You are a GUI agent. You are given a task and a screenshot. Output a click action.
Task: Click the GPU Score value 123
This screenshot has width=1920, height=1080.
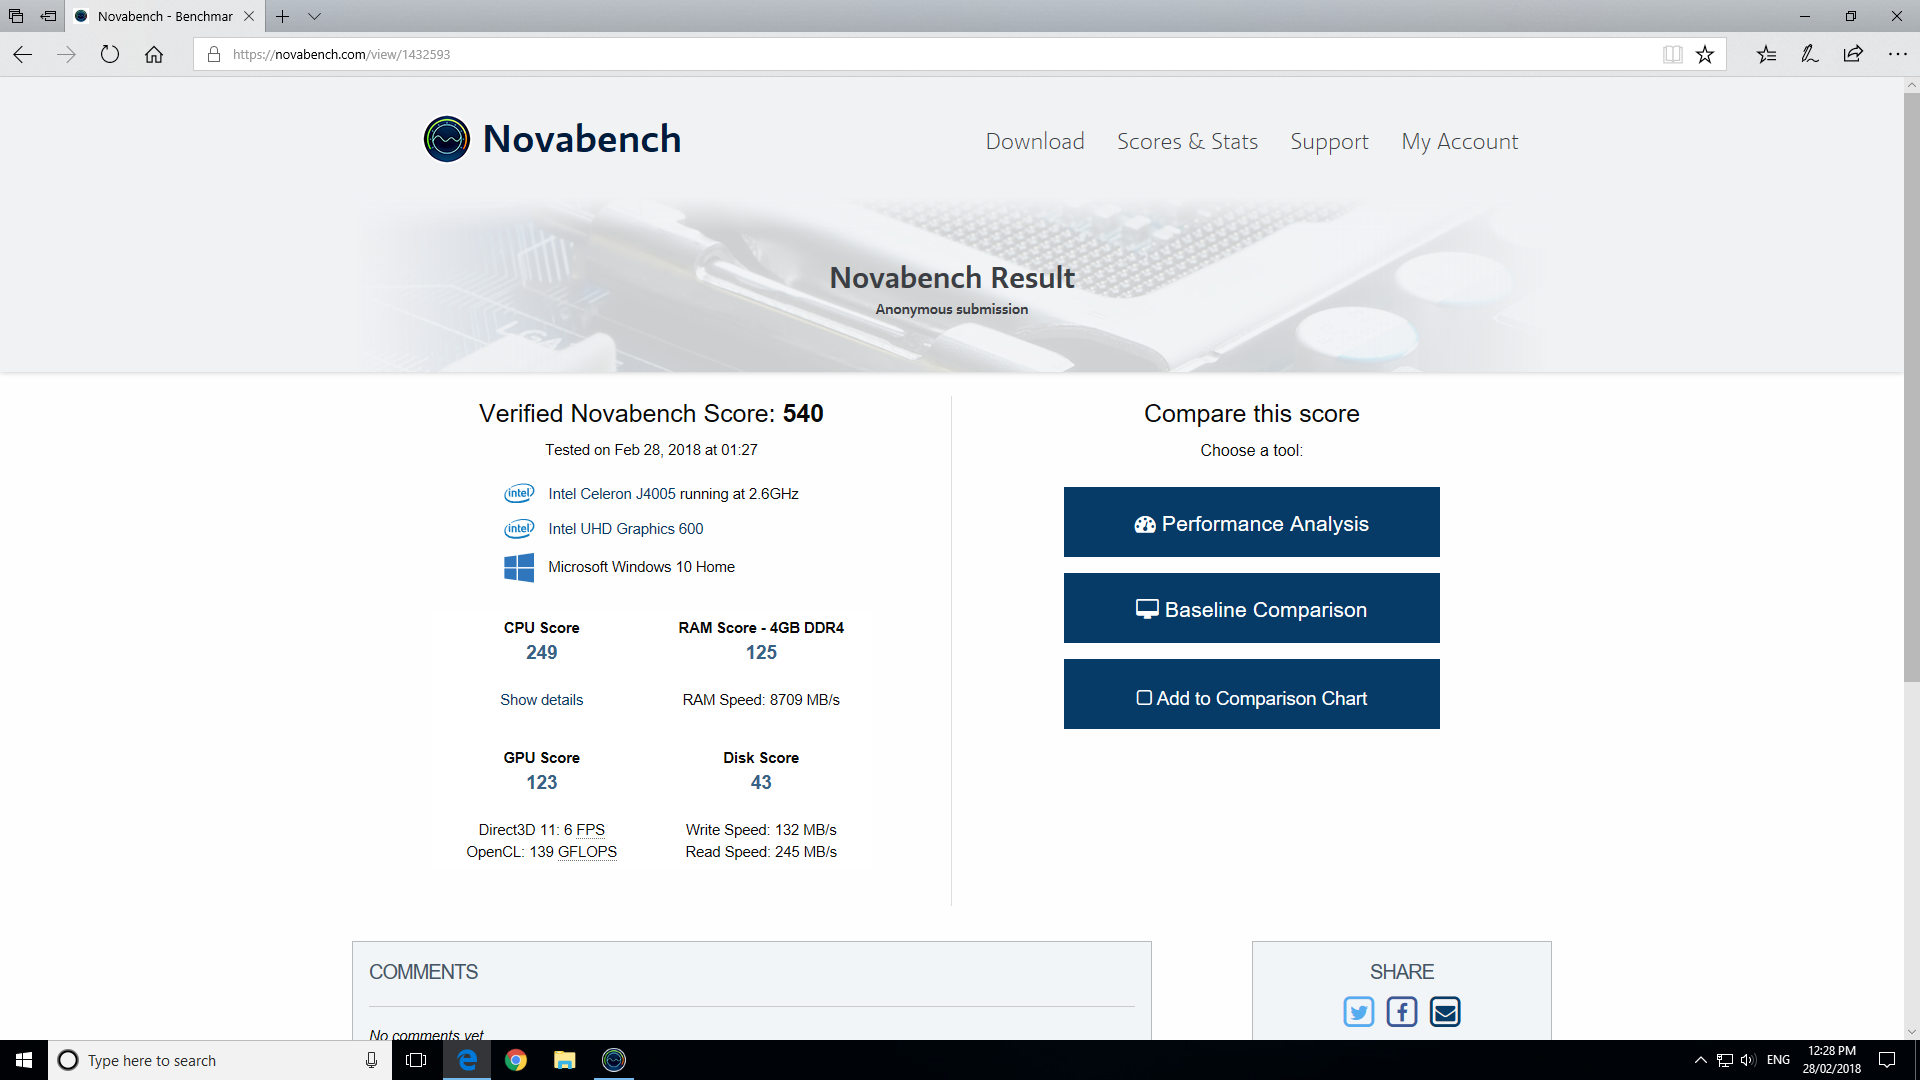pos(541,783)
